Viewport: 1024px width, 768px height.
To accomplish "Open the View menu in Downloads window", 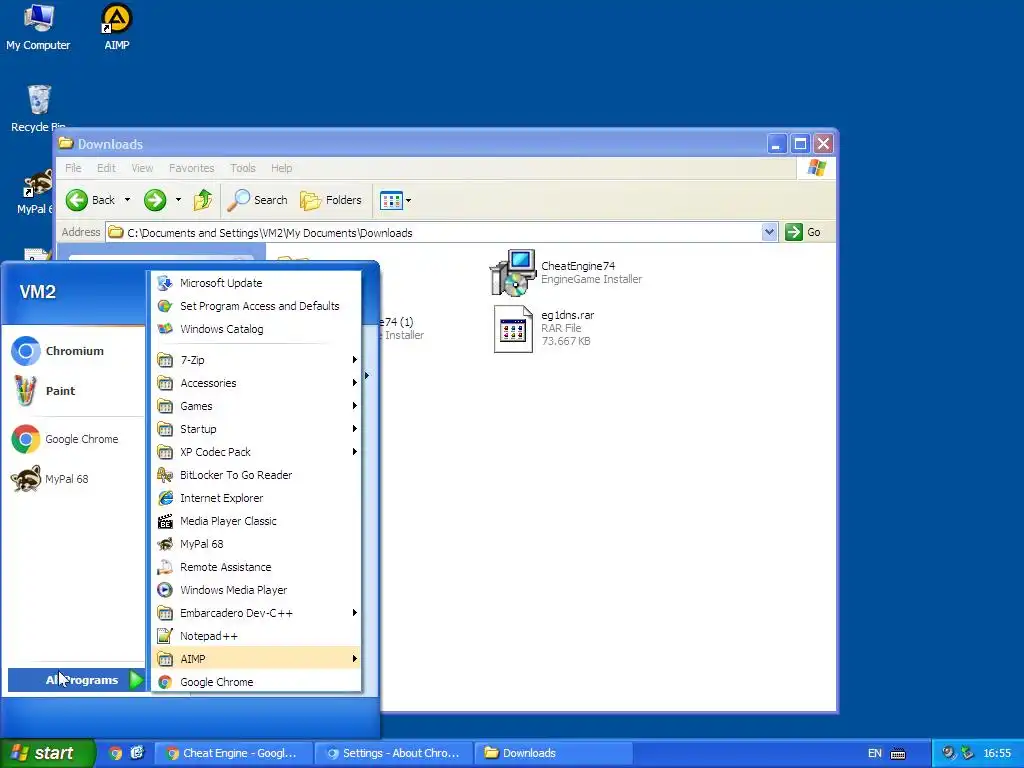I will tap(142, 168).
